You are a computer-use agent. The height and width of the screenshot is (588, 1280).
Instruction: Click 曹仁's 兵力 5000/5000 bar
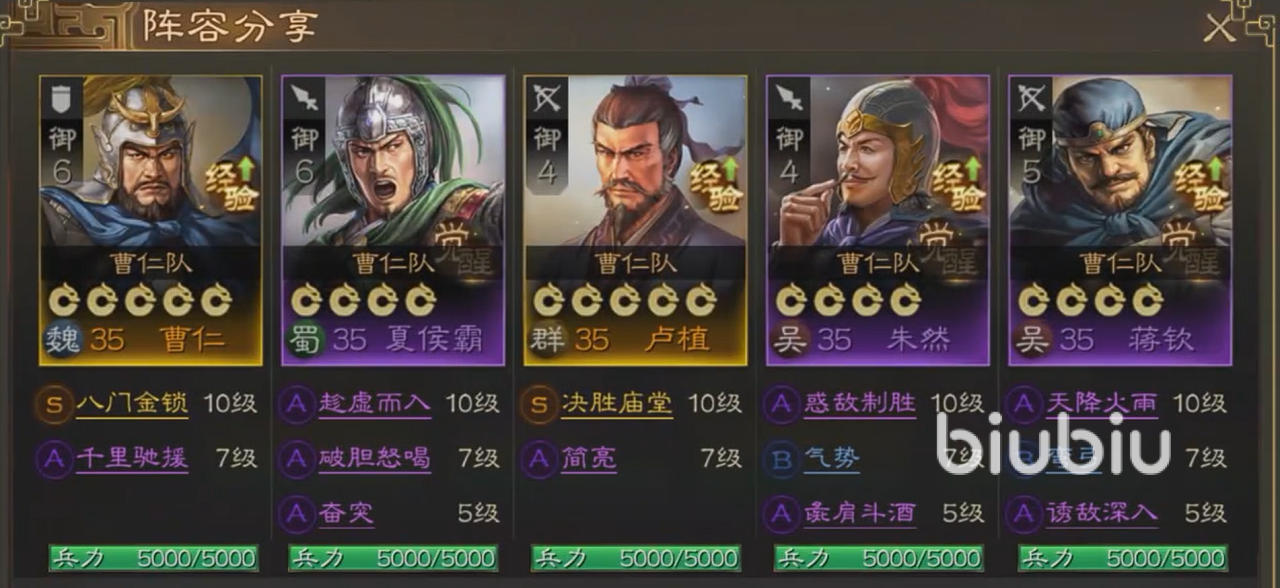152,558
